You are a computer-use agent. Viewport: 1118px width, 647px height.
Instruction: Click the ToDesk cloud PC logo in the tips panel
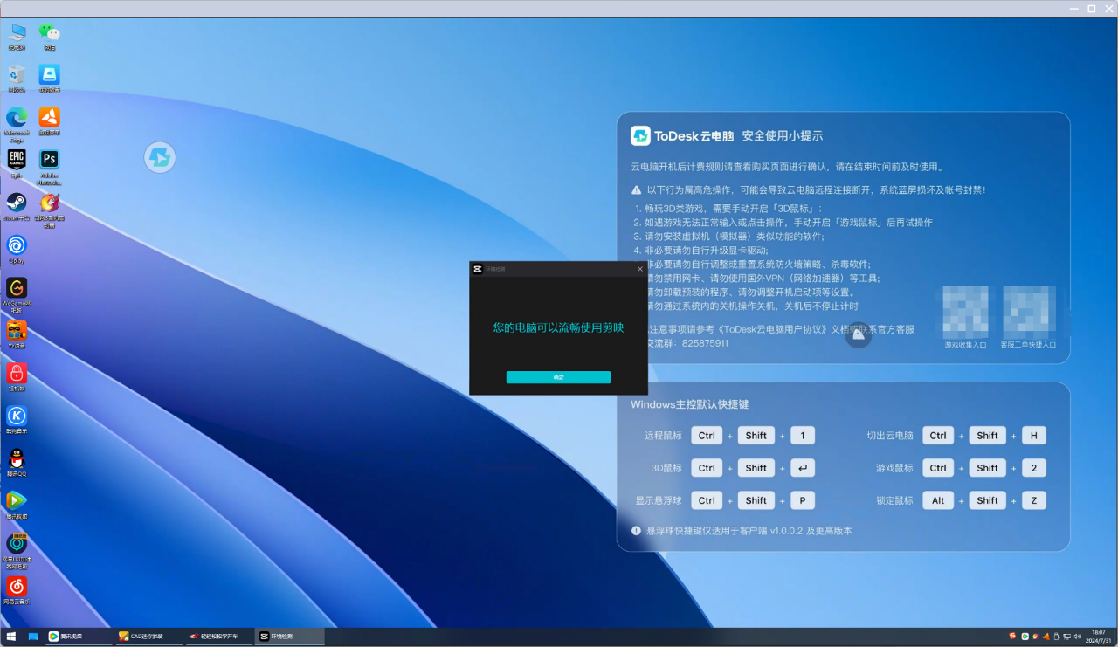tap(640, 136)
